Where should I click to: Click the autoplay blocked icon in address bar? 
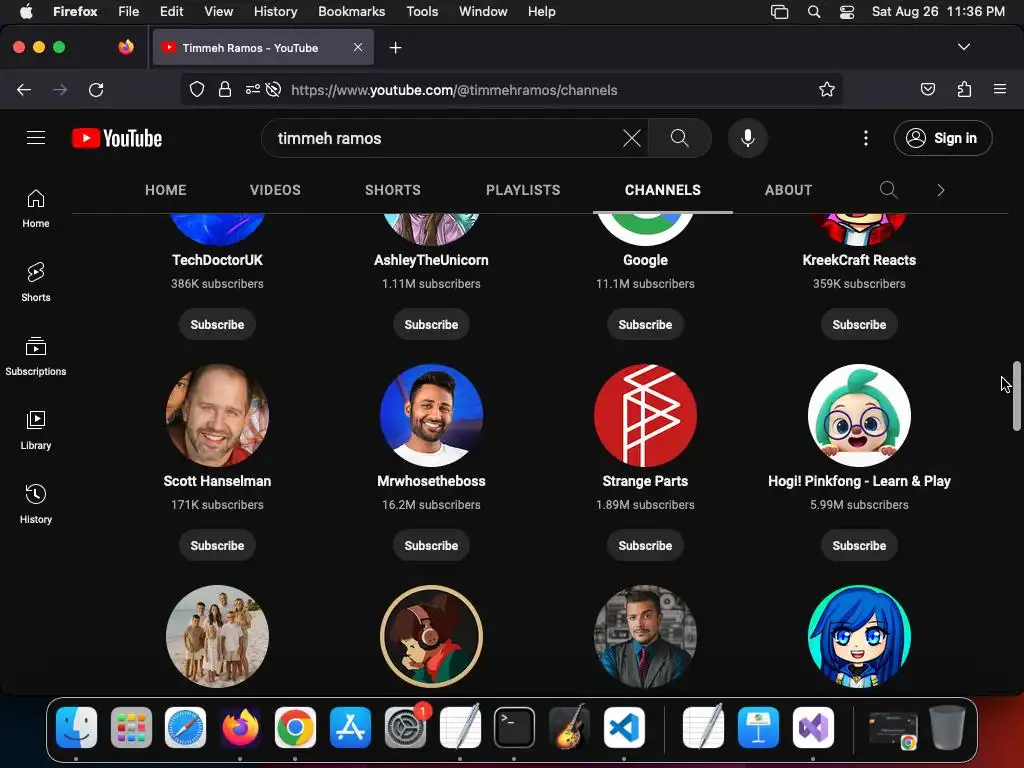274,89
